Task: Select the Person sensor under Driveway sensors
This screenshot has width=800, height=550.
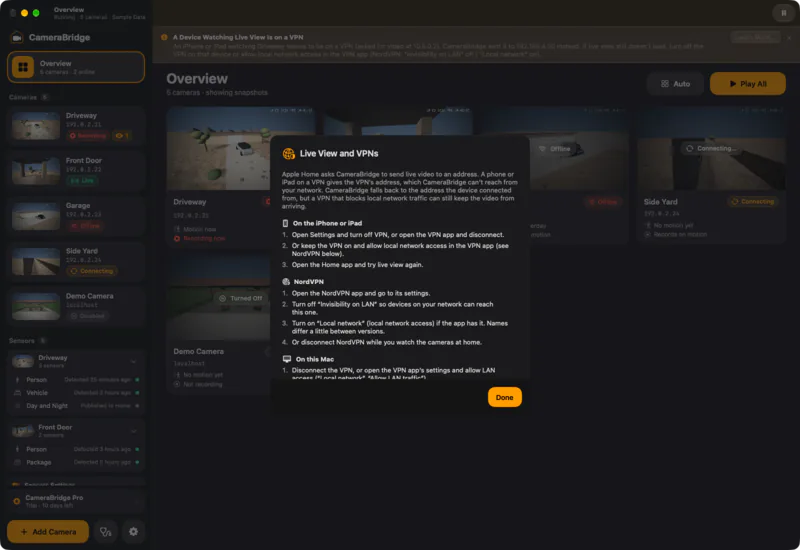Action: click(76, 380)
